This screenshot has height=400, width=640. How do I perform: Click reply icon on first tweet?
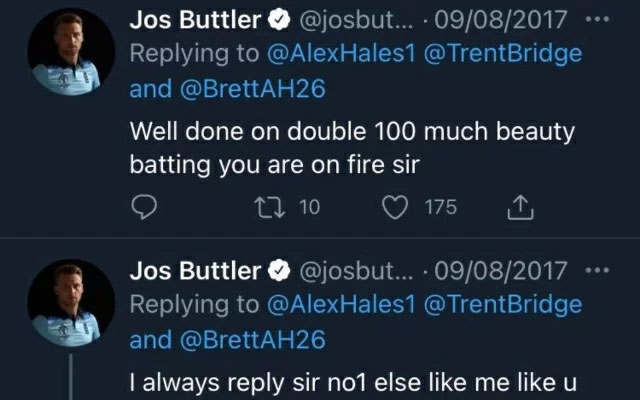pos(146,207)
